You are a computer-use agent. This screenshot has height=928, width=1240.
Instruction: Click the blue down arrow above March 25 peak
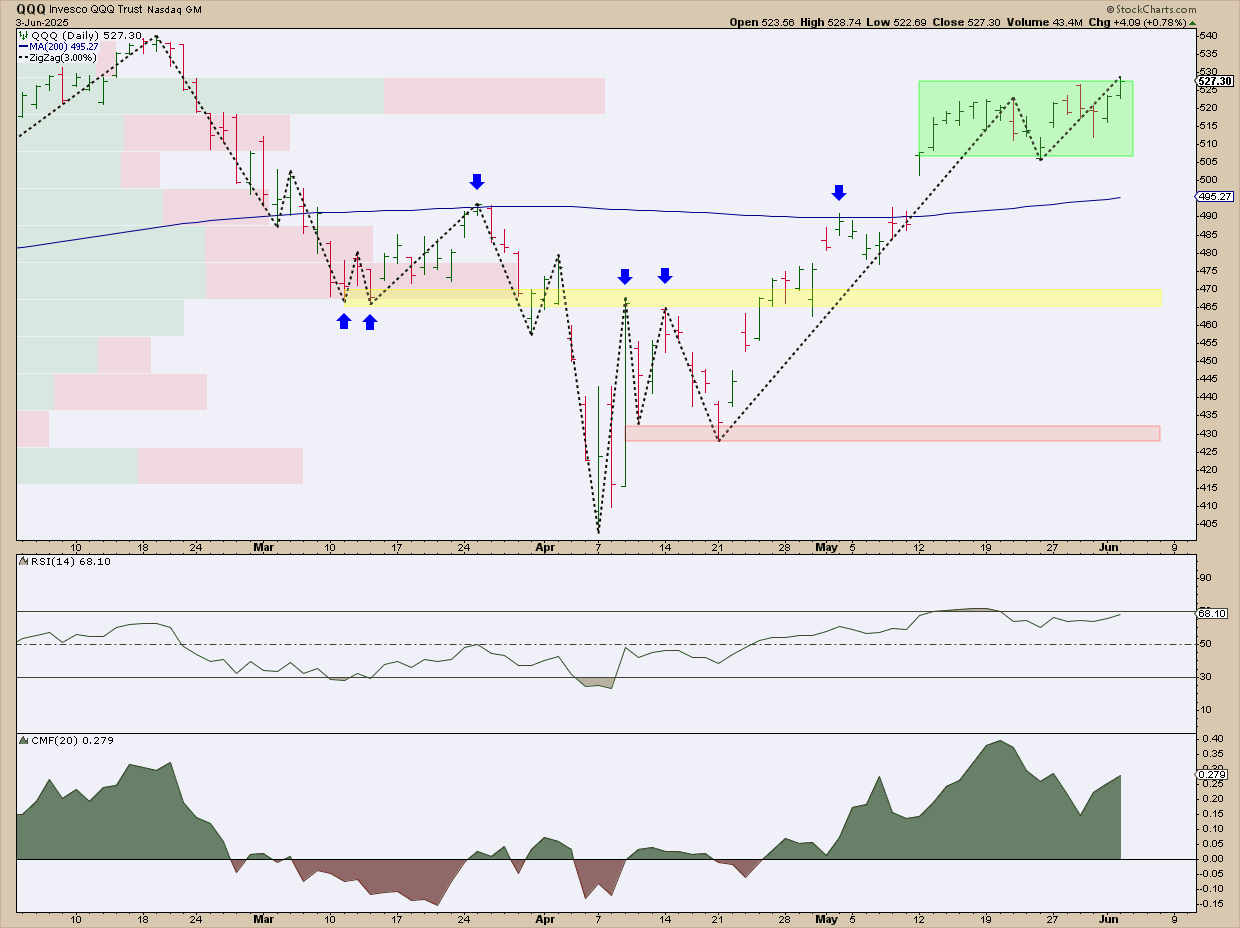(477, 181)
